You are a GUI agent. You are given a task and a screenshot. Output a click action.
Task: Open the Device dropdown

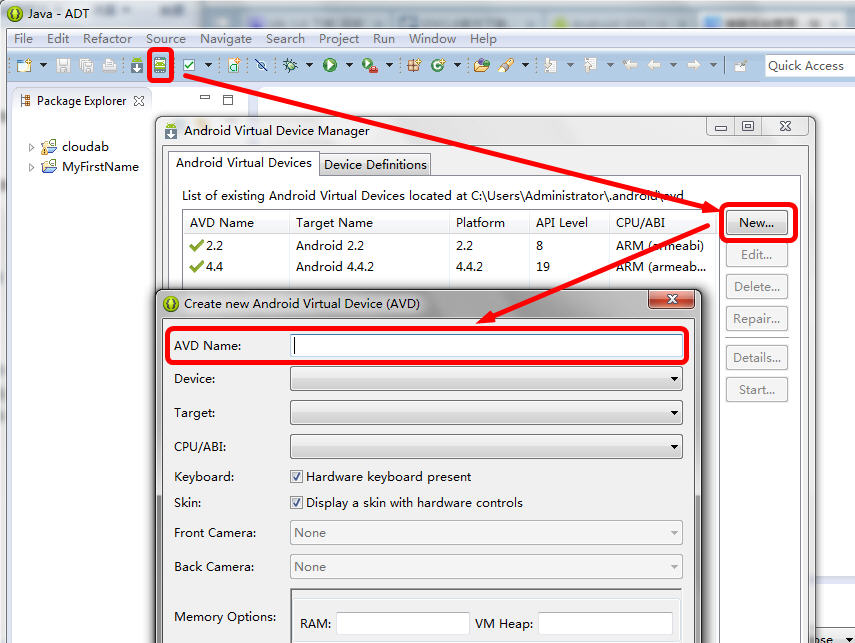[486, 379]
